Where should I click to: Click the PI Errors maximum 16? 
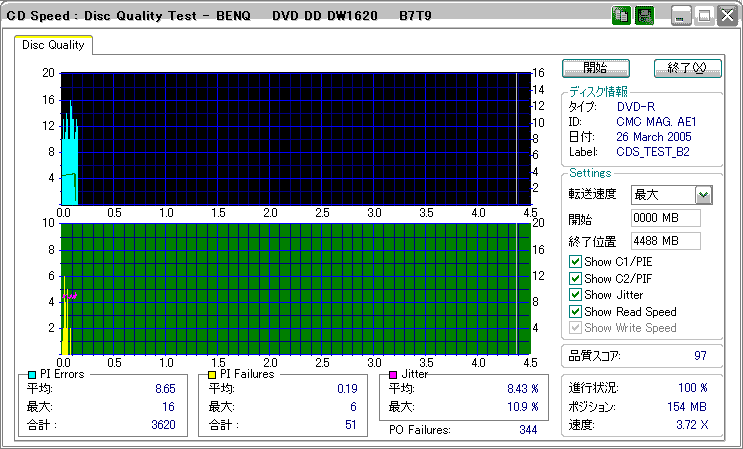(168, 406)
